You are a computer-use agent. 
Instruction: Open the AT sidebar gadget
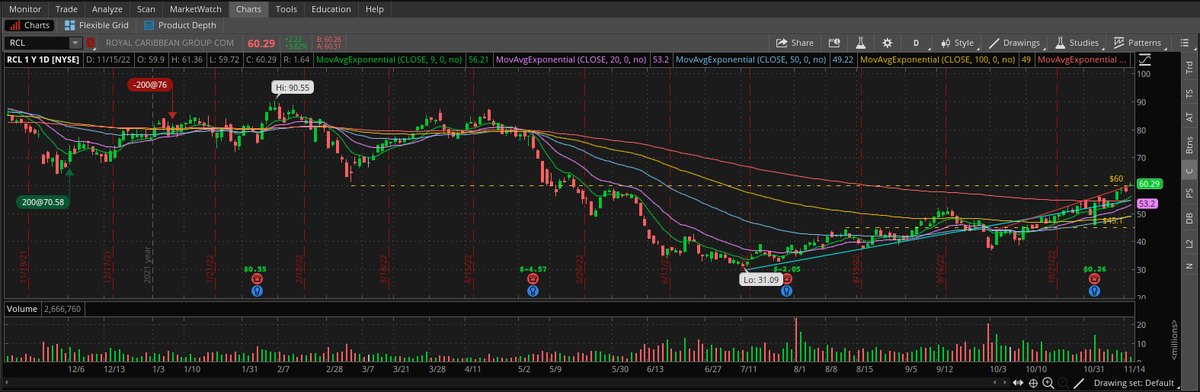coord(1189,118)
